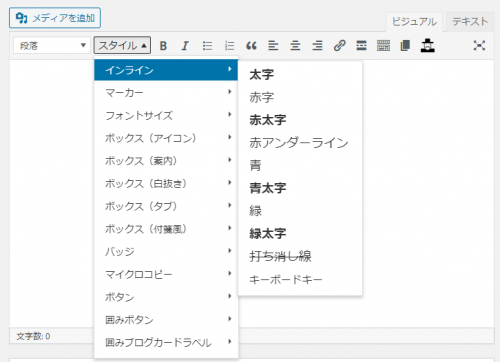Toggle bold formatting icon
500x362 pixels.
(x=163, y=45)
